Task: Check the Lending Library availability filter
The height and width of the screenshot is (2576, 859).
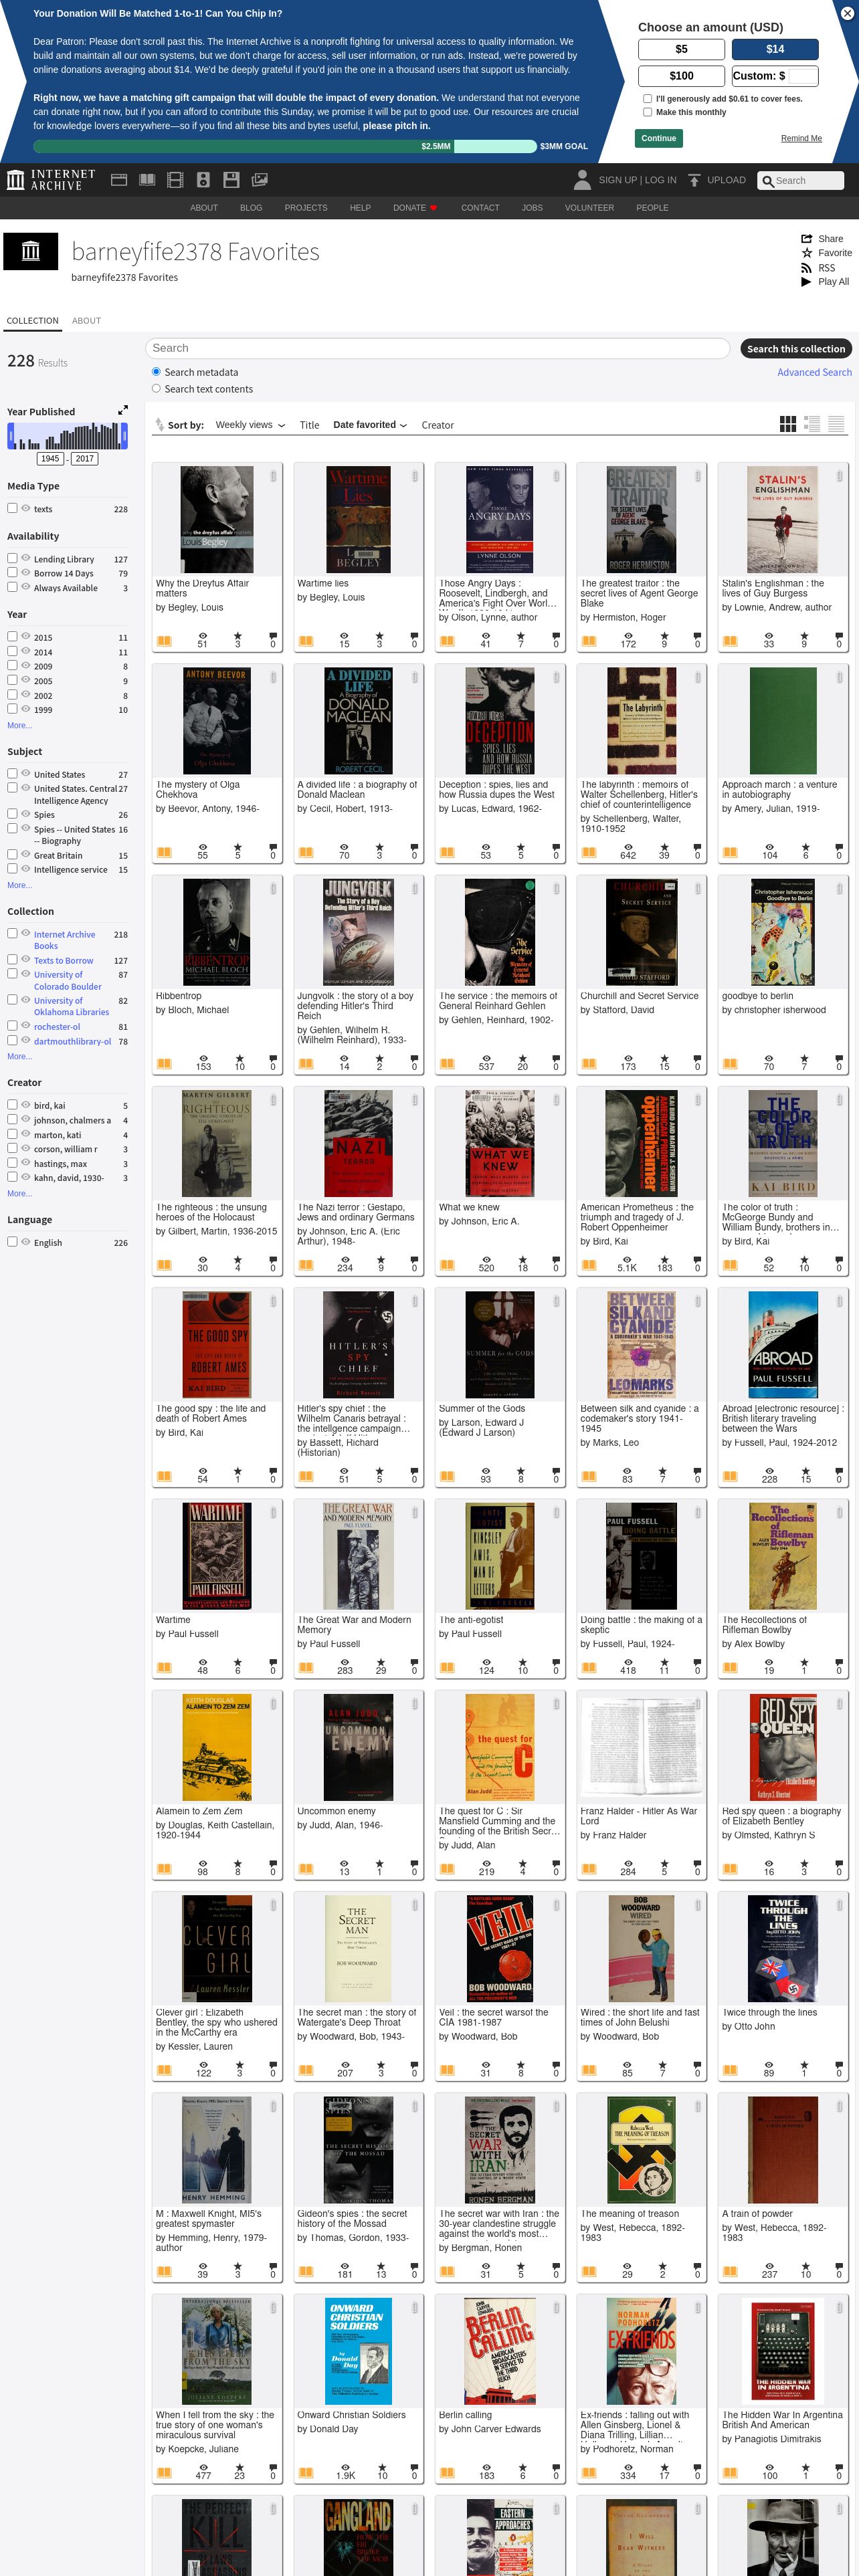Action: tap(12, 558)
